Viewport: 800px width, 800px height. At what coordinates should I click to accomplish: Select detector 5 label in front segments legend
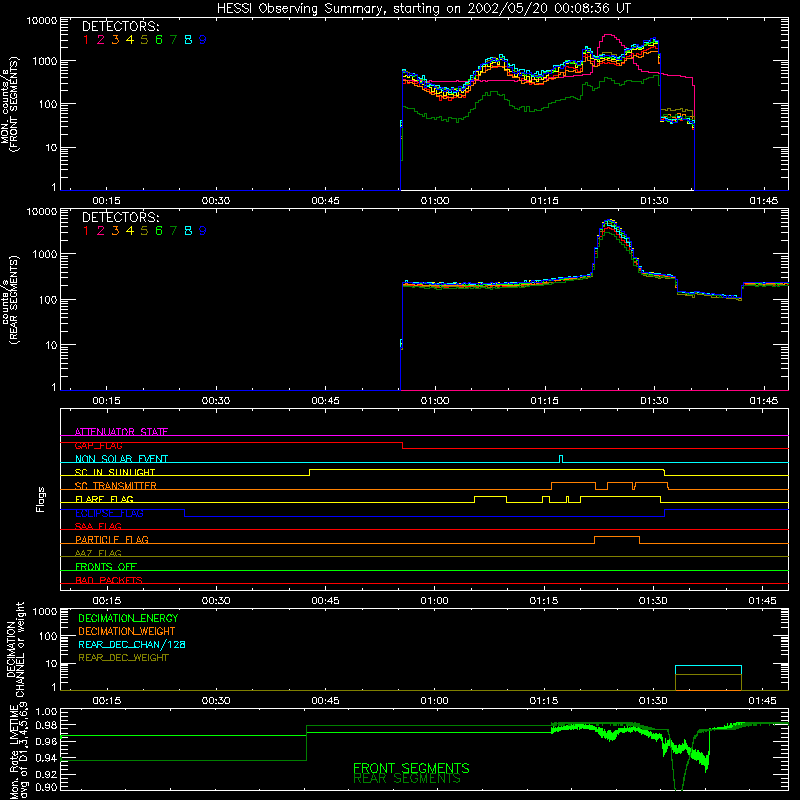point(144,39)
